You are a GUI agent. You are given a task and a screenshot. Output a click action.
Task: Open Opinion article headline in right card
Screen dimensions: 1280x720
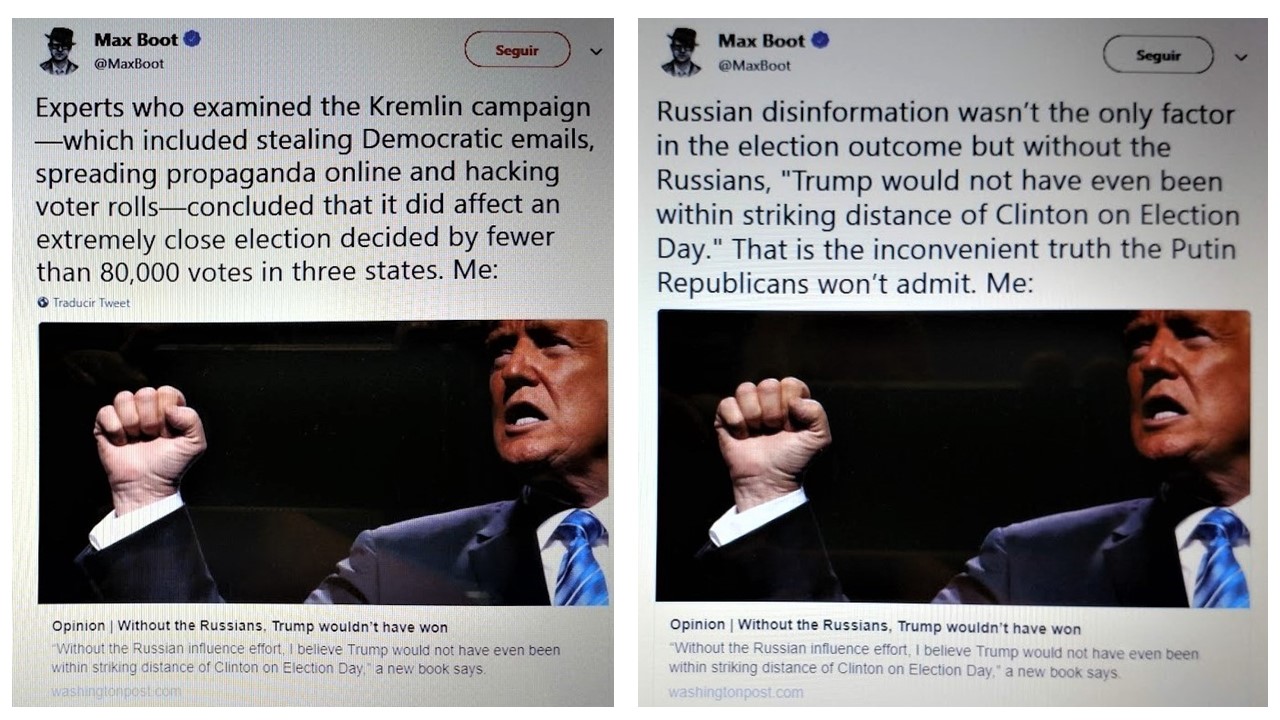pos(875,627)
